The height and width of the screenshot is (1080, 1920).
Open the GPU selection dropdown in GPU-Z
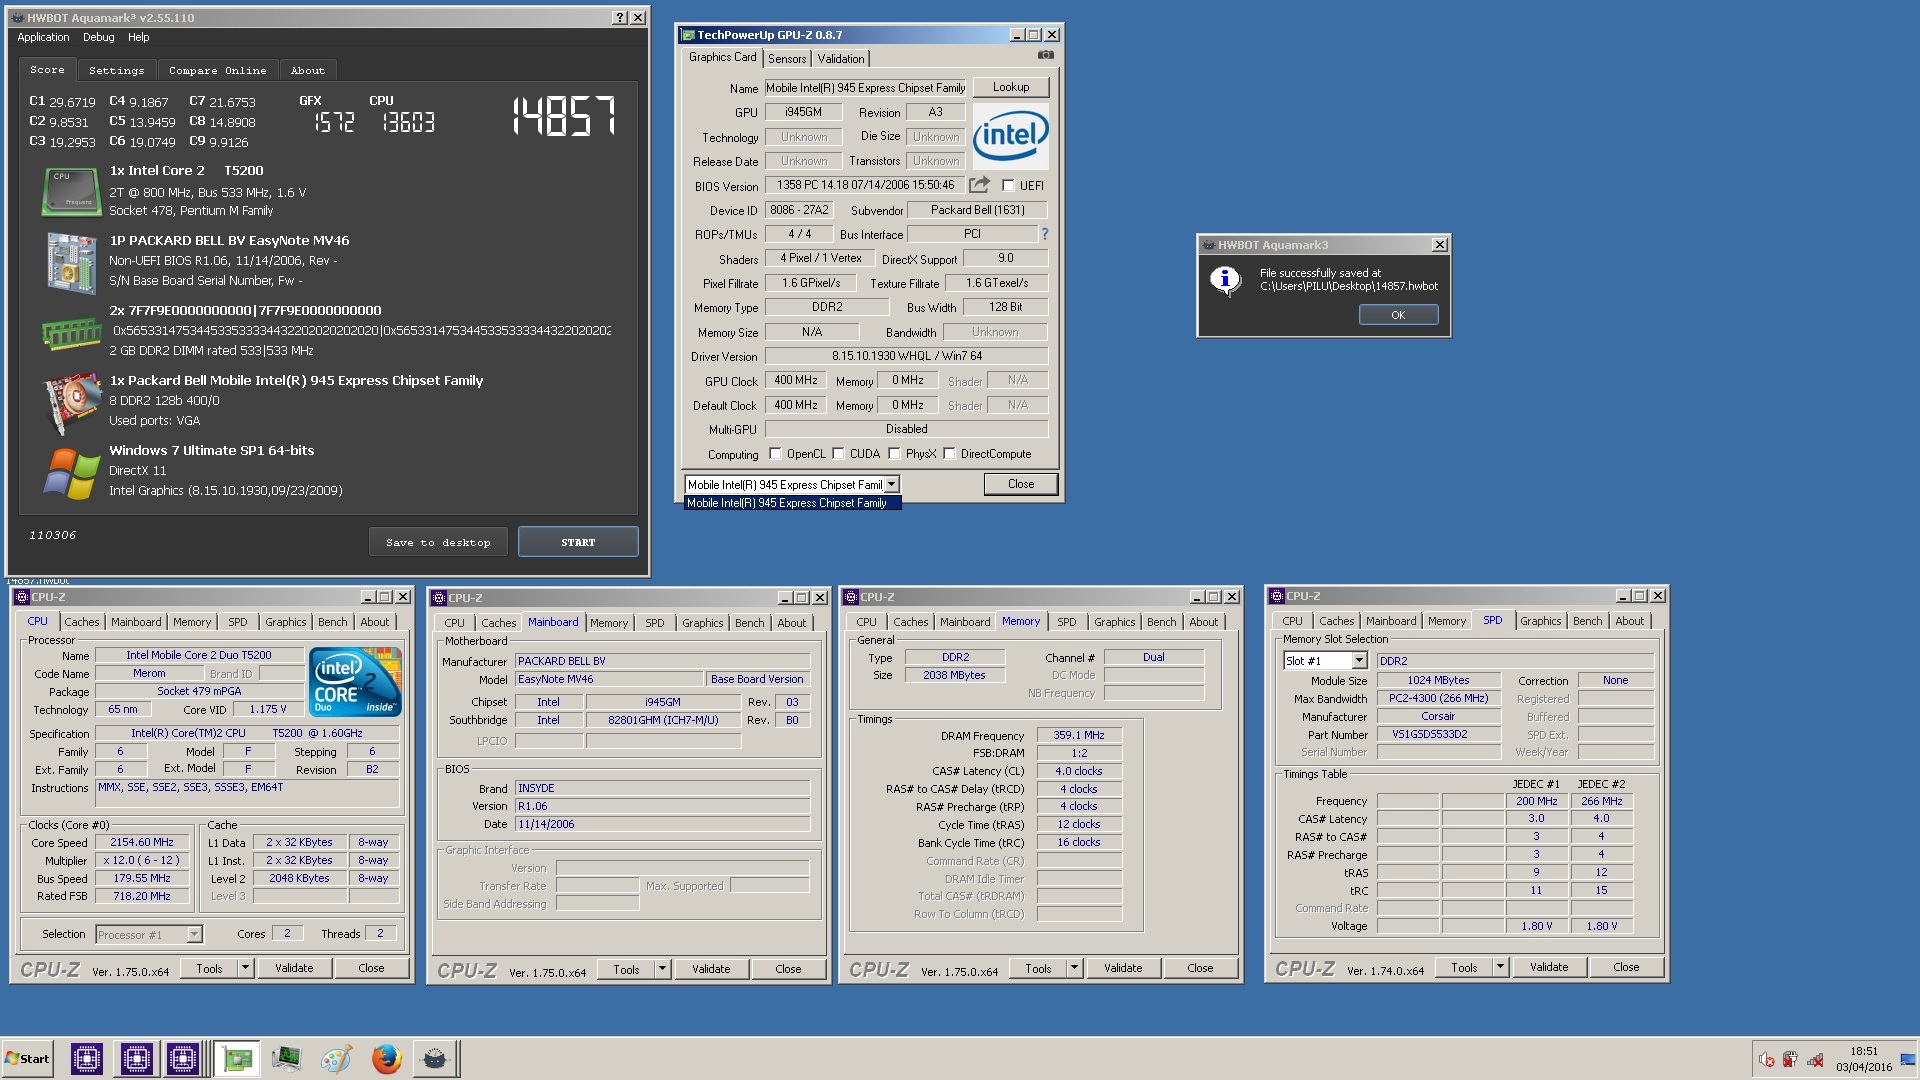[890, 485]
